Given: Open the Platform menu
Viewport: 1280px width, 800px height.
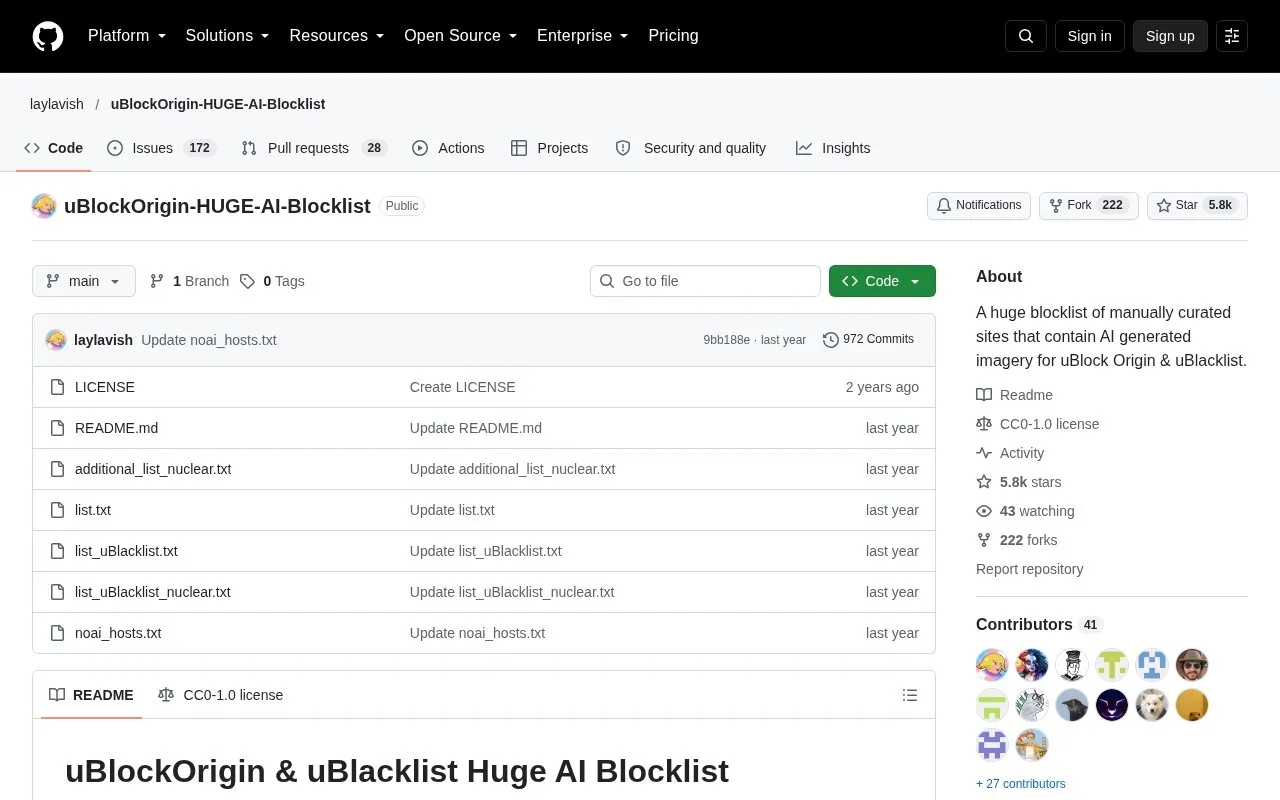Looking at the screenshot, I should click(x=127, y=36).
